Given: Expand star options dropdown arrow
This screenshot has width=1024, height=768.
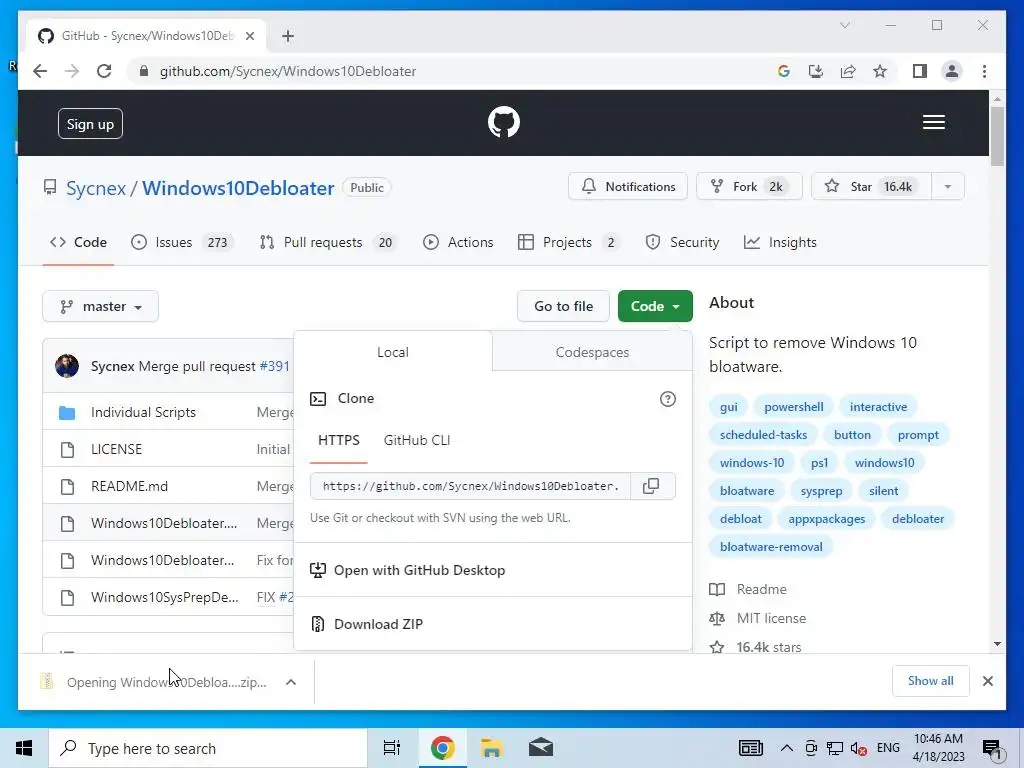Looking at the screenshot, I should [948, 187].
